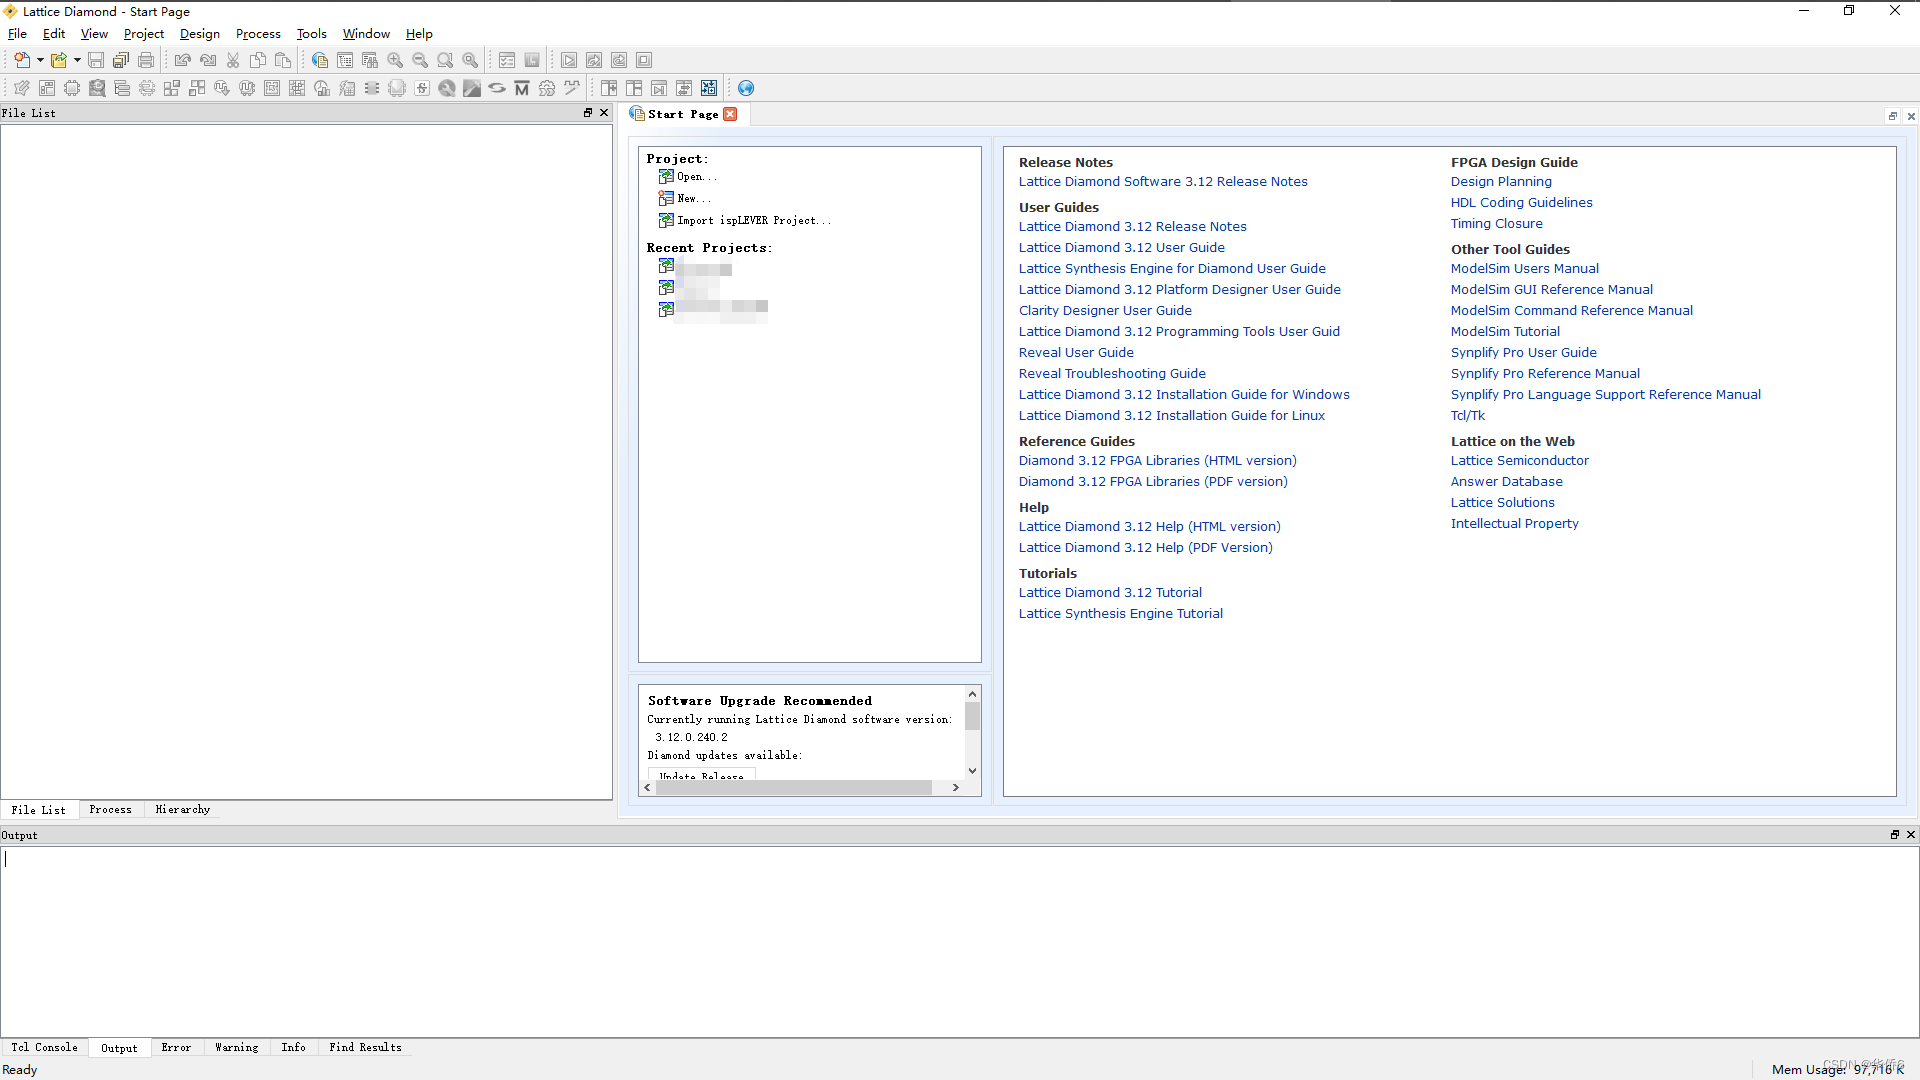Open the Timing Analysis tool icon
Image resolution: width=1920 pixels, height=1080 pixels.
(x=322, y=88)
